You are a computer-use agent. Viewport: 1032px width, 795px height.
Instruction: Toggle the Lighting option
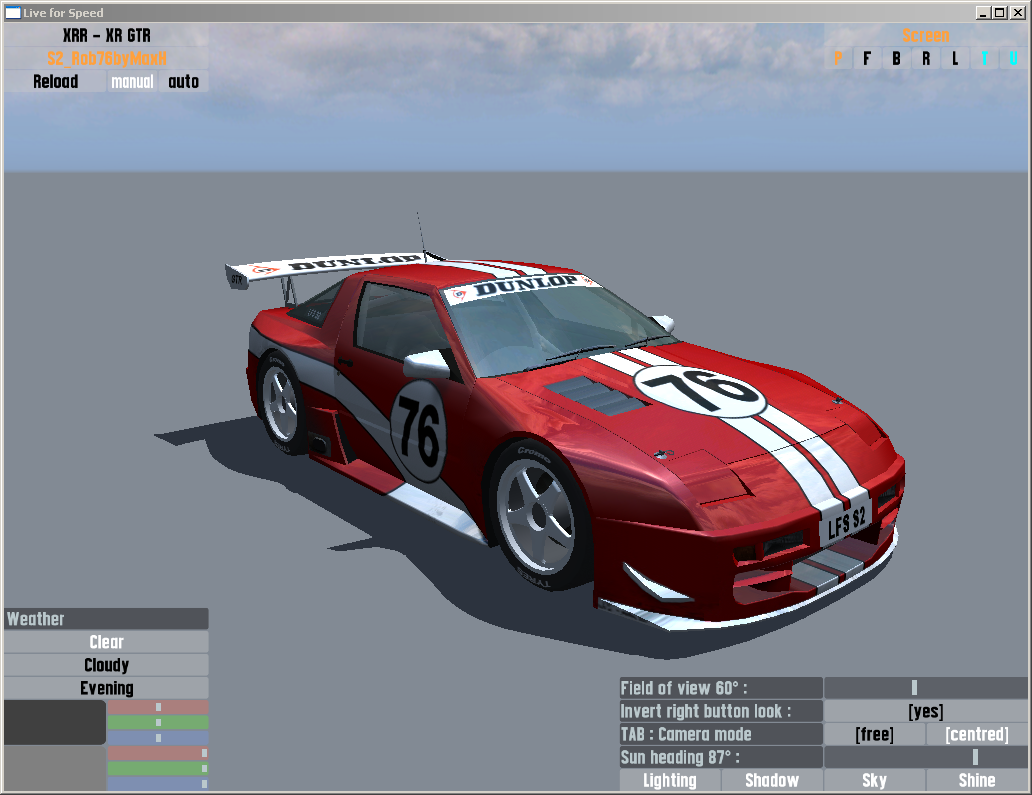[x=670, y=780]
